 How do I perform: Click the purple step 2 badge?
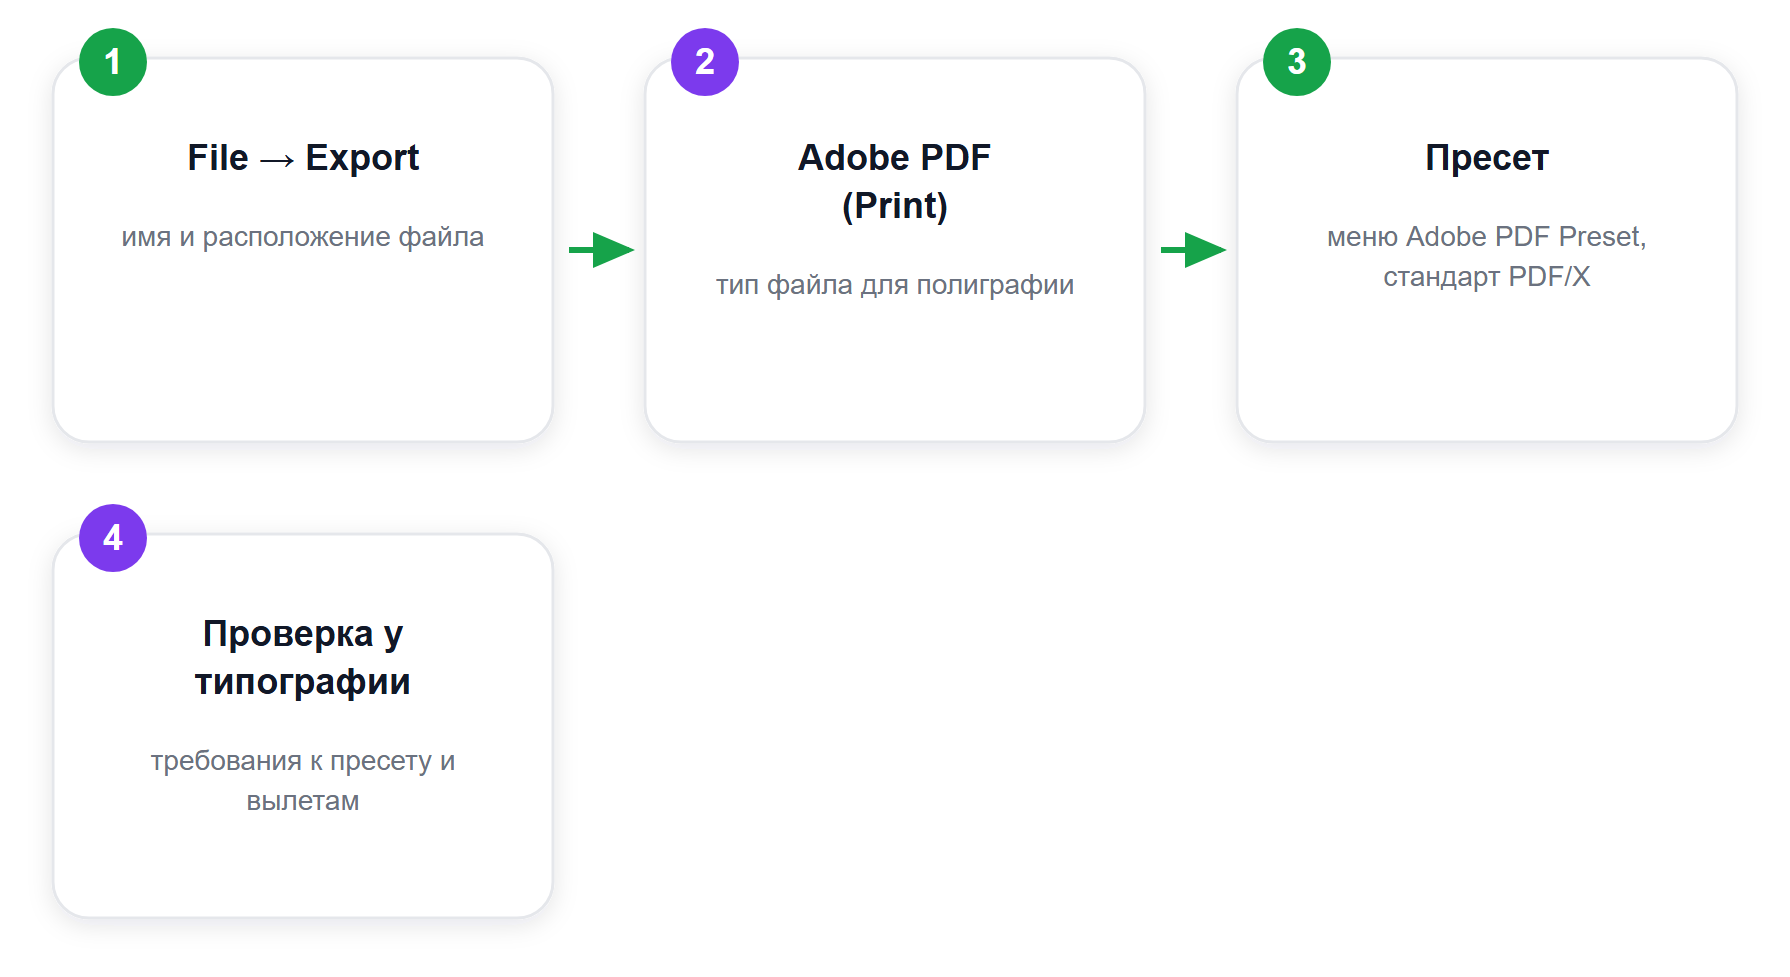(x=705, y=62)
